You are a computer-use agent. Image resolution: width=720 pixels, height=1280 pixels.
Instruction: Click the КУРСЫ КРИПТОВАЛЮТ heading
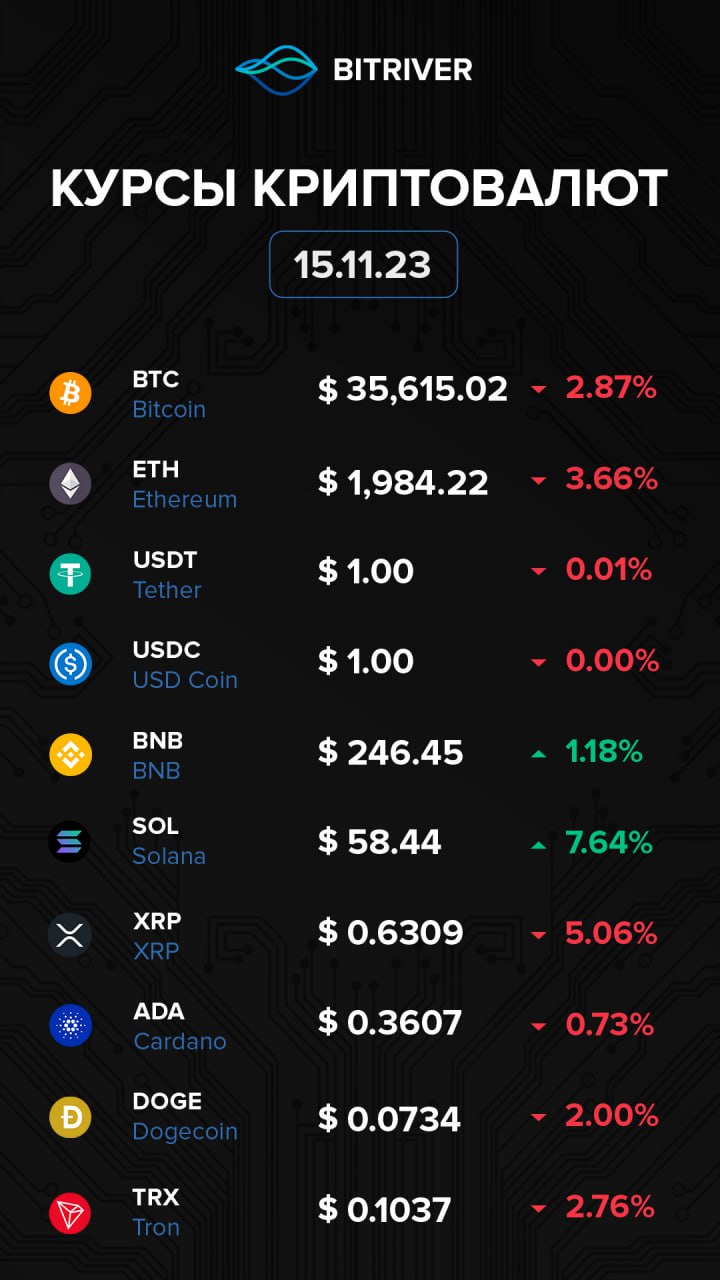pos(359,188)
